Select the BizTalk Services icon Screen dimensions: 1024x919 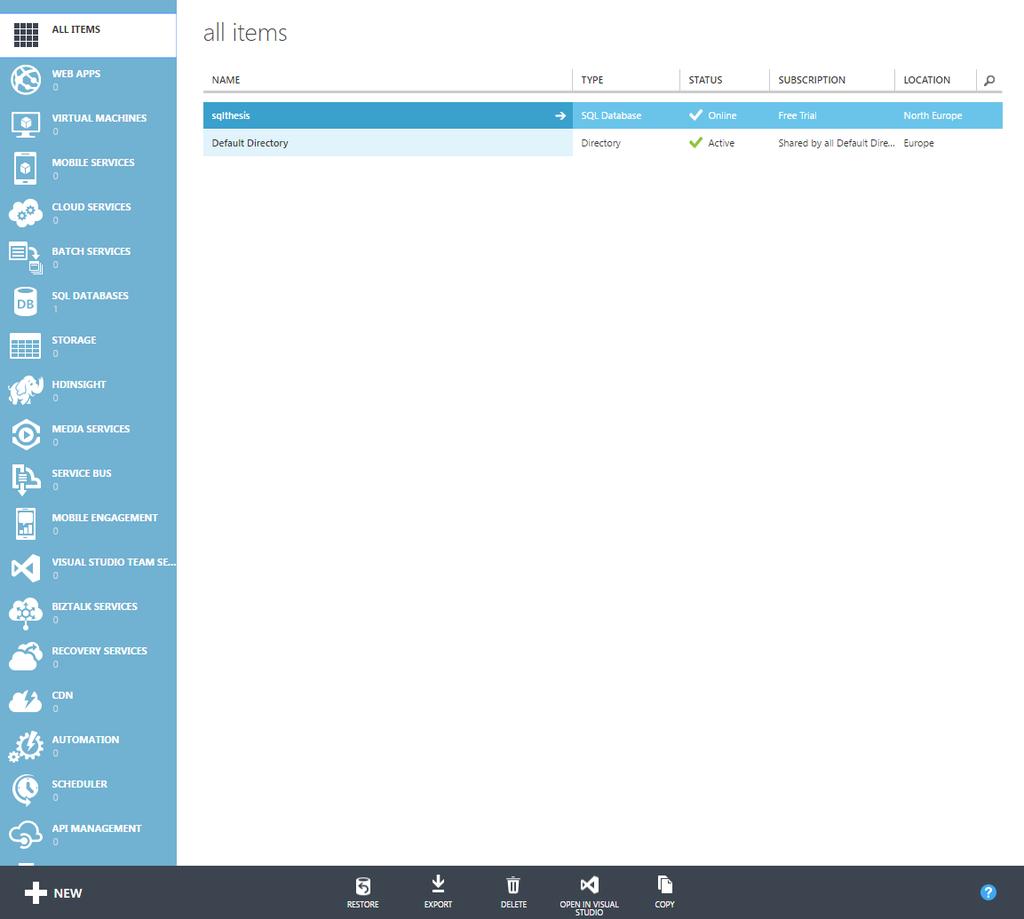tap(25, 613)
